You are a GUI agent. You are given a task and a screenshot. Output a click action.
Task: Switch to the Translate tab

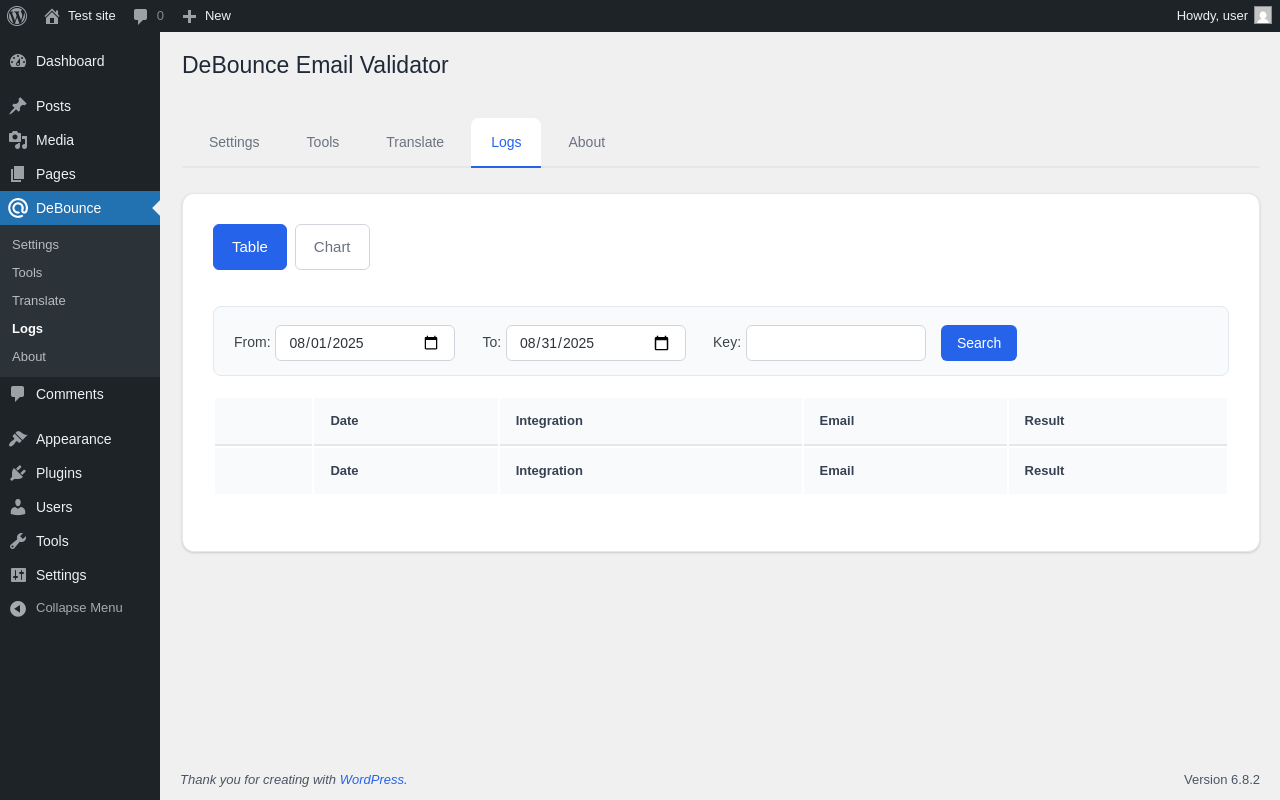tap(415, 142)
